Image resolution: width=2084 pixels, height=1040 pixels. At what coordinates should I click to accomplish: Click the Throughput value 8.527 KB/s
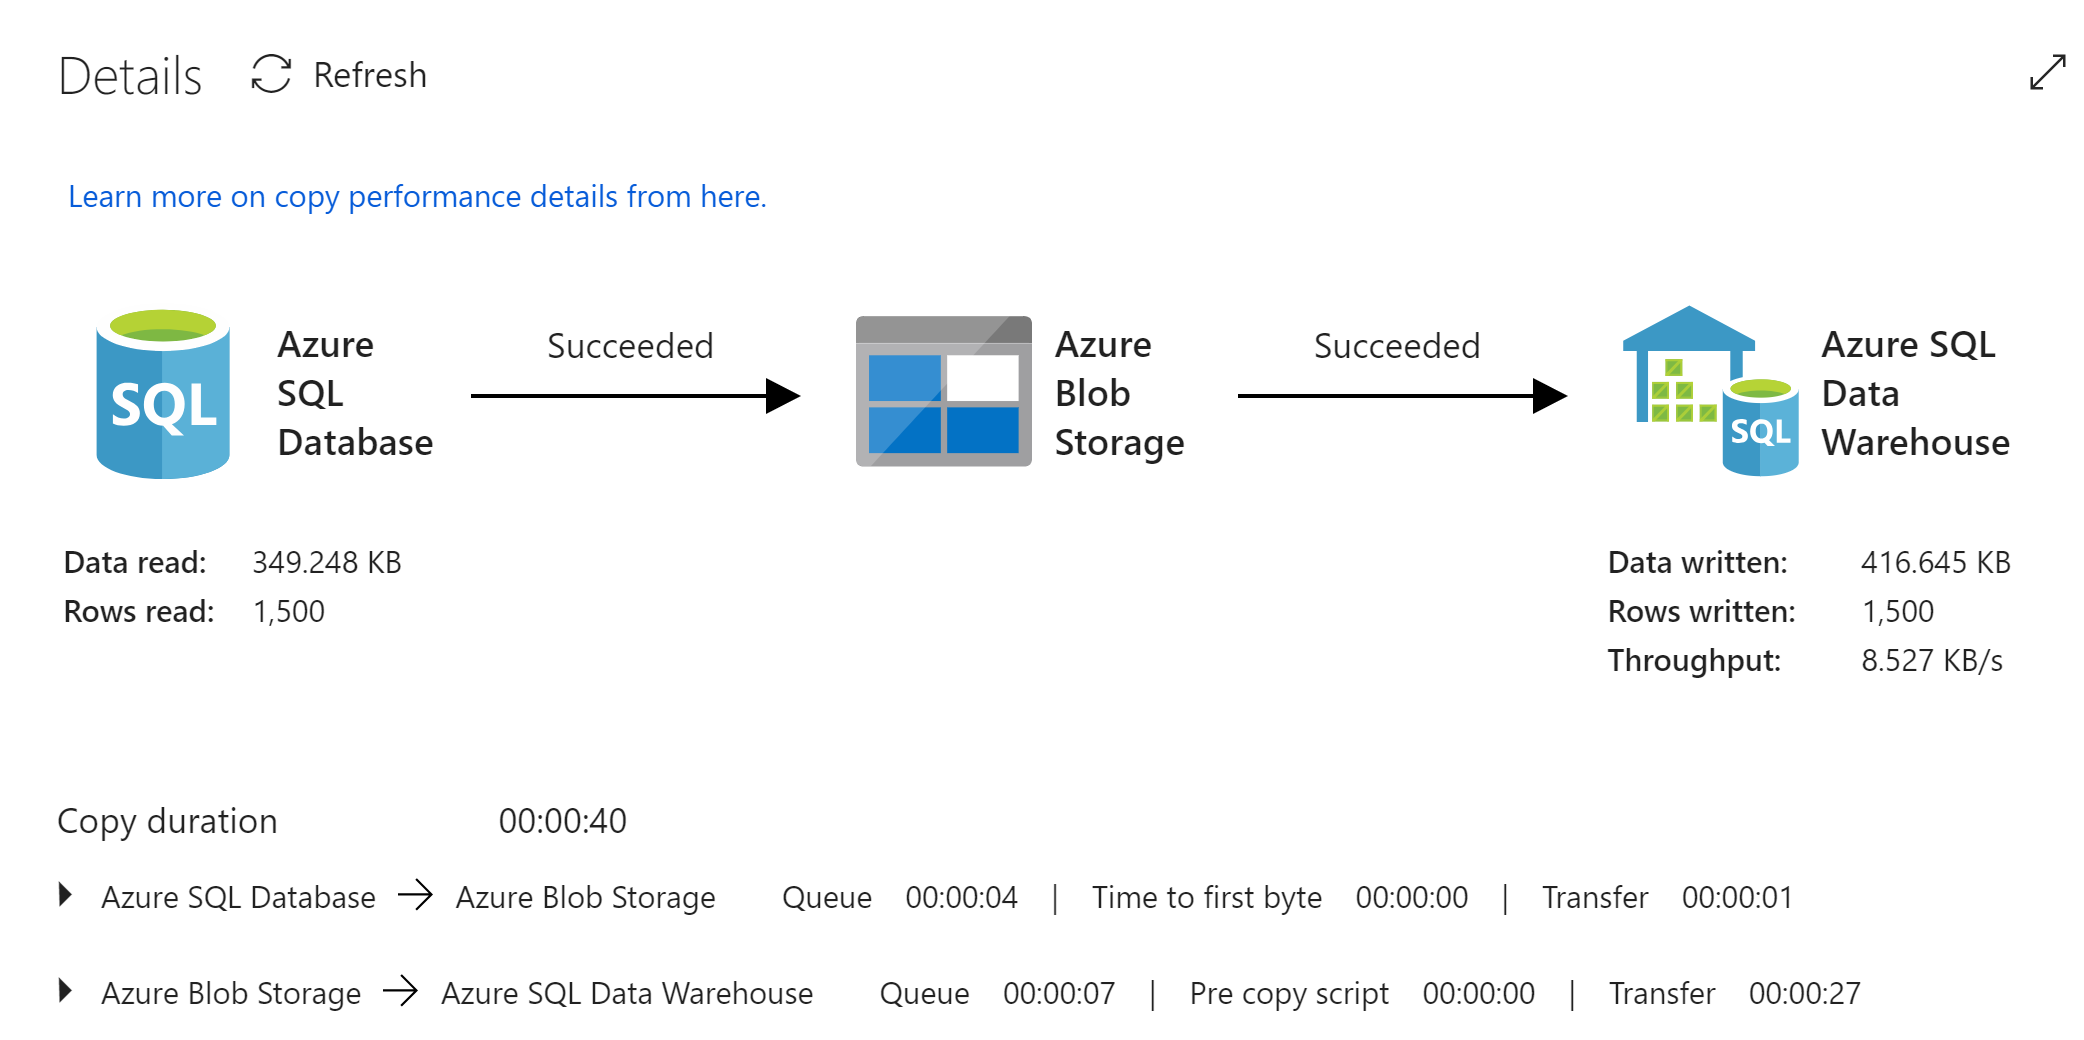1931,661
